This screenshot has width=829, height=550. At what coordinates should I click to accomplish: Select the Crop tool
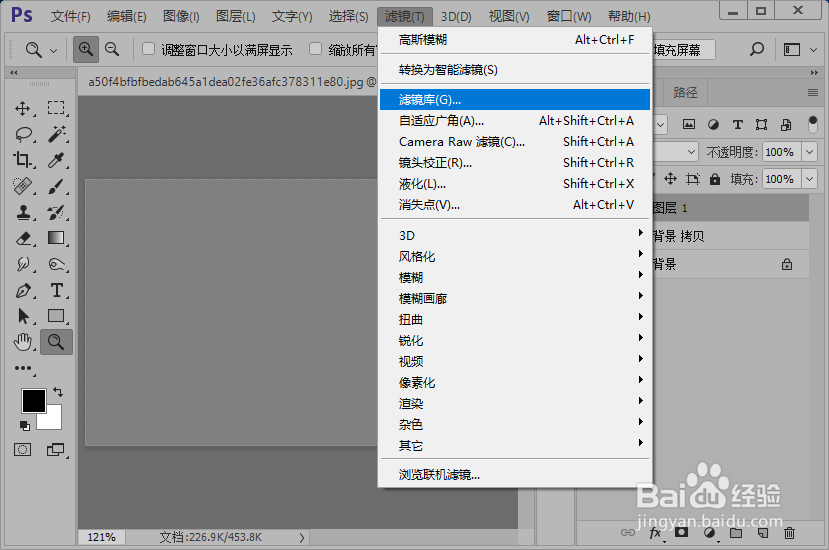coord(22,160)
